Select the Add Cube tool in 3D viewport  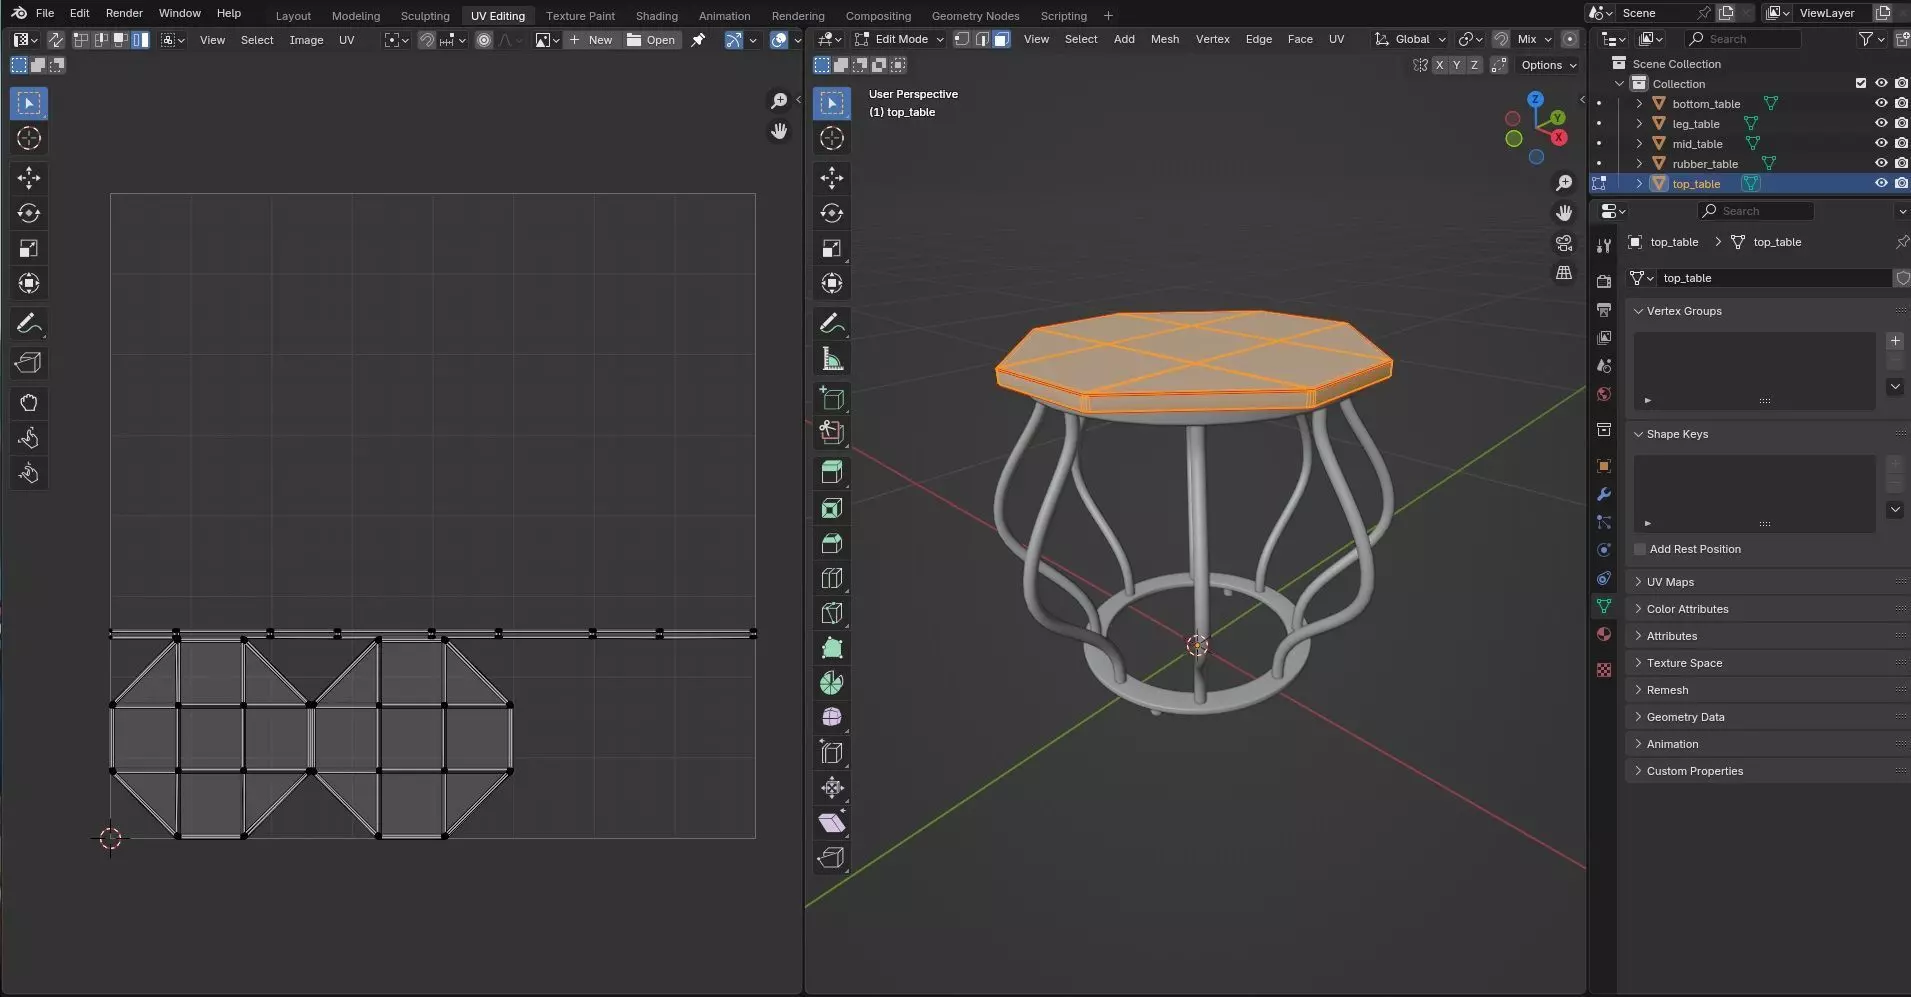pos(832,398)
